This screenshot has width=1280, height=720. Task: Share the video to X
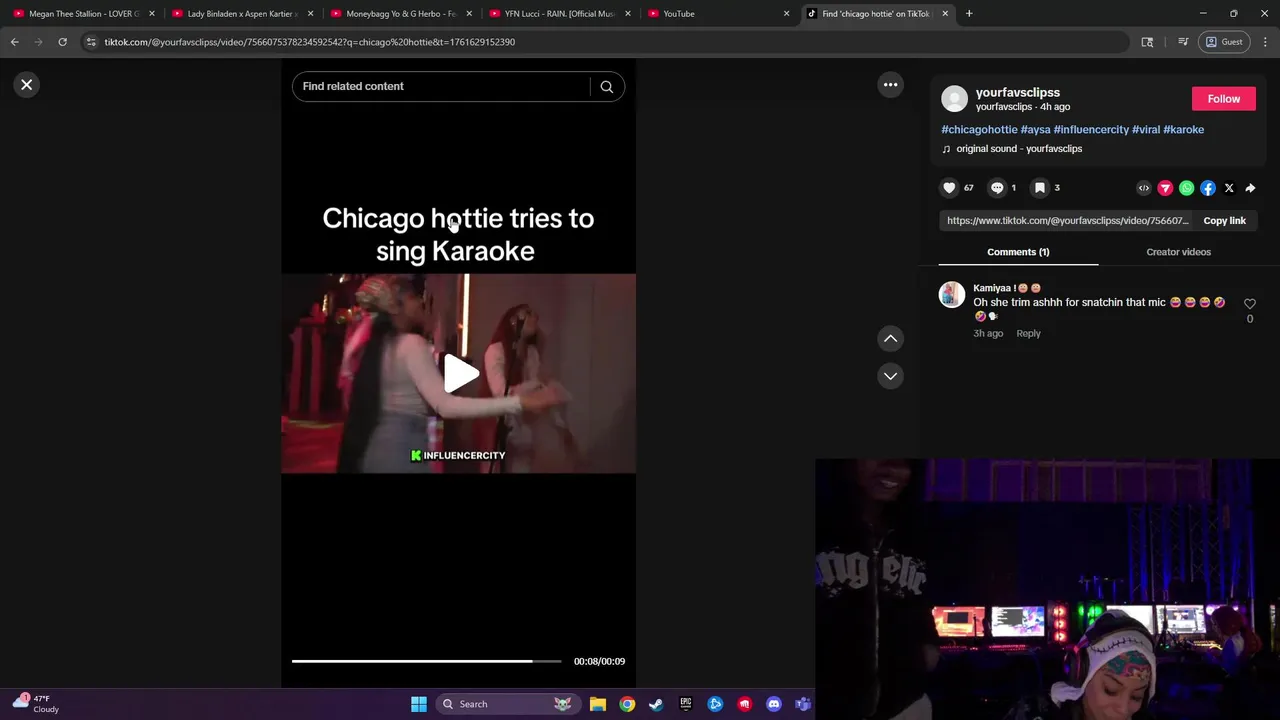point(1229,188)
